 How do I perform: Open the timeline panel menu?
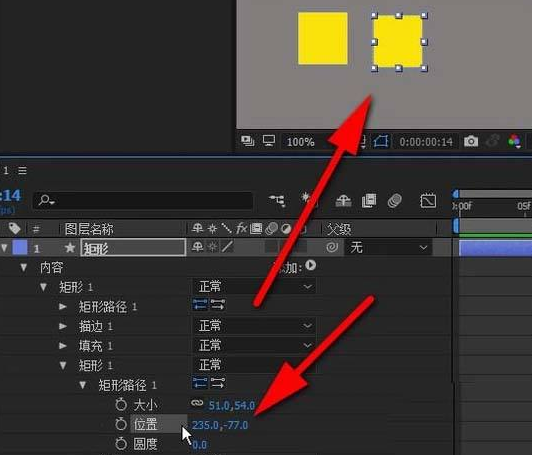(22, 170)
